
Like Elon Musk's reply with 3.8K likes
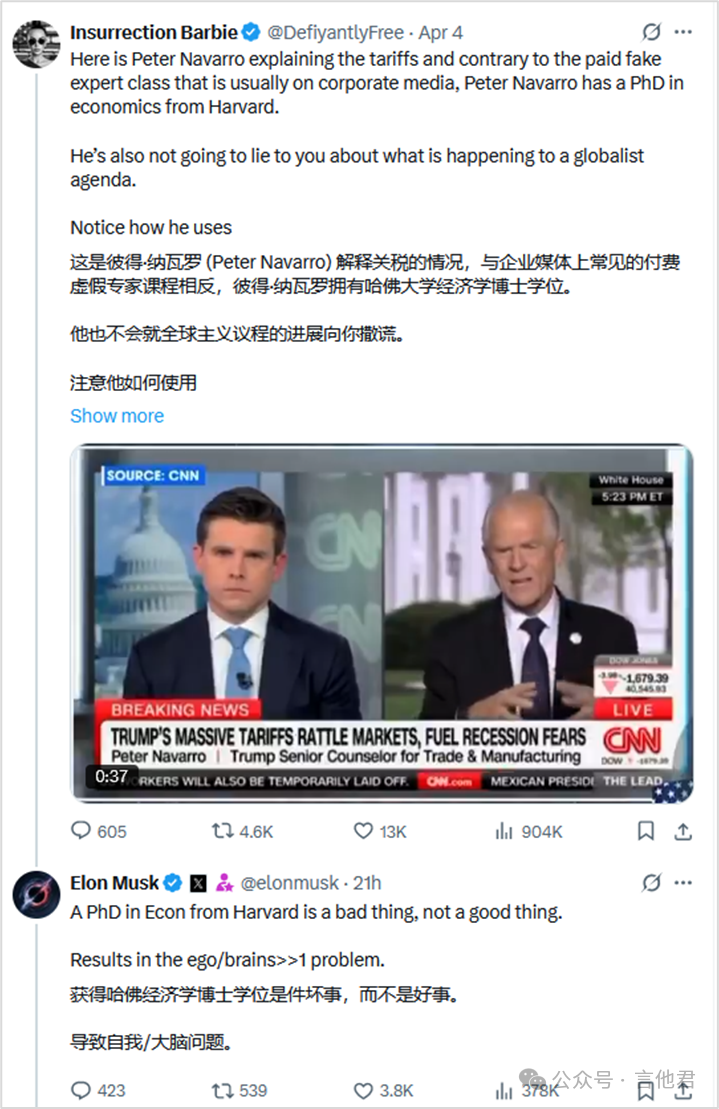tap(365, 1089)
